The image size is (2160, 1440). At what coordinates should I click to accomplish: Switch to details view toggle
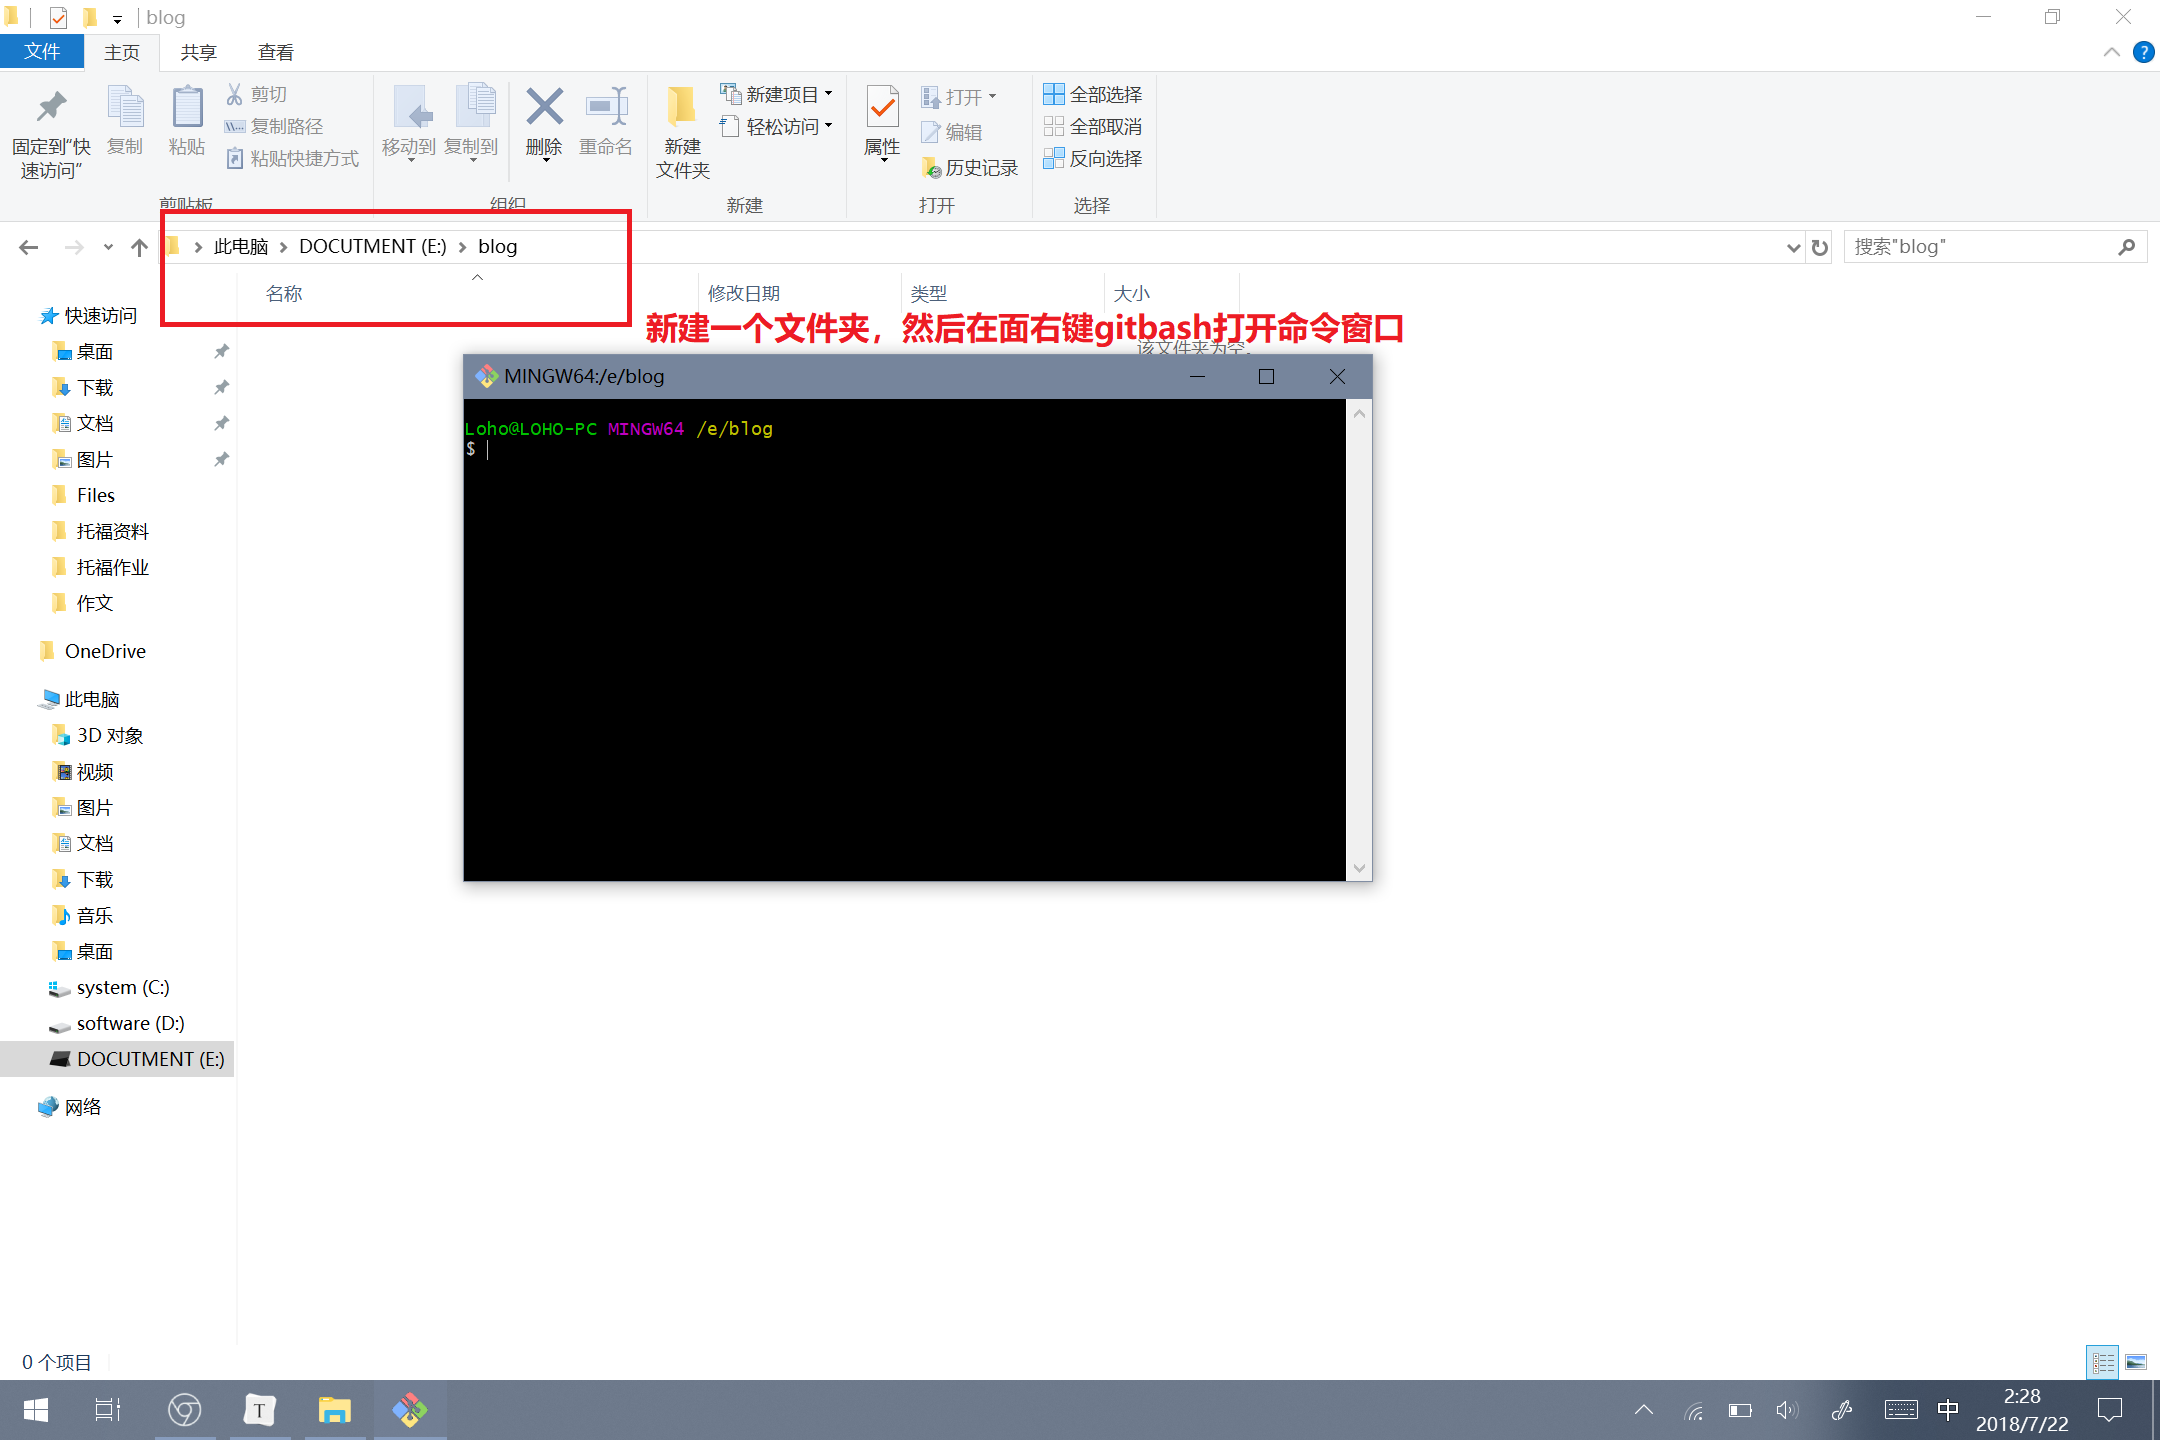pyautogui.click(x=2102, y=1362)
